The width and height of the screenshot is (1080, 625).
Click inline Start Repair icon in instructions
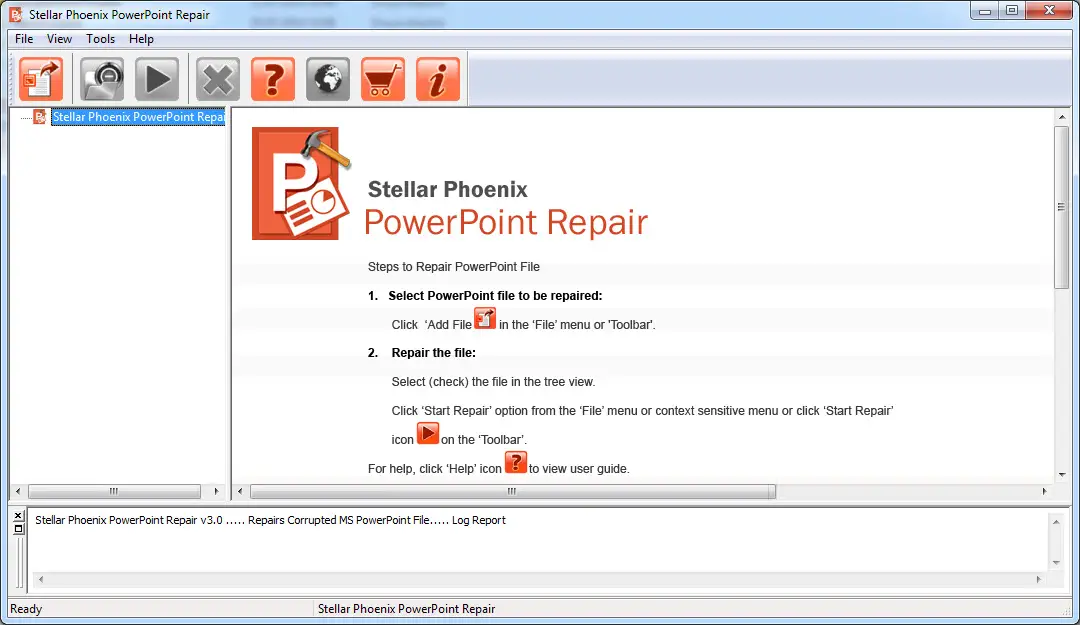[428, 433]
